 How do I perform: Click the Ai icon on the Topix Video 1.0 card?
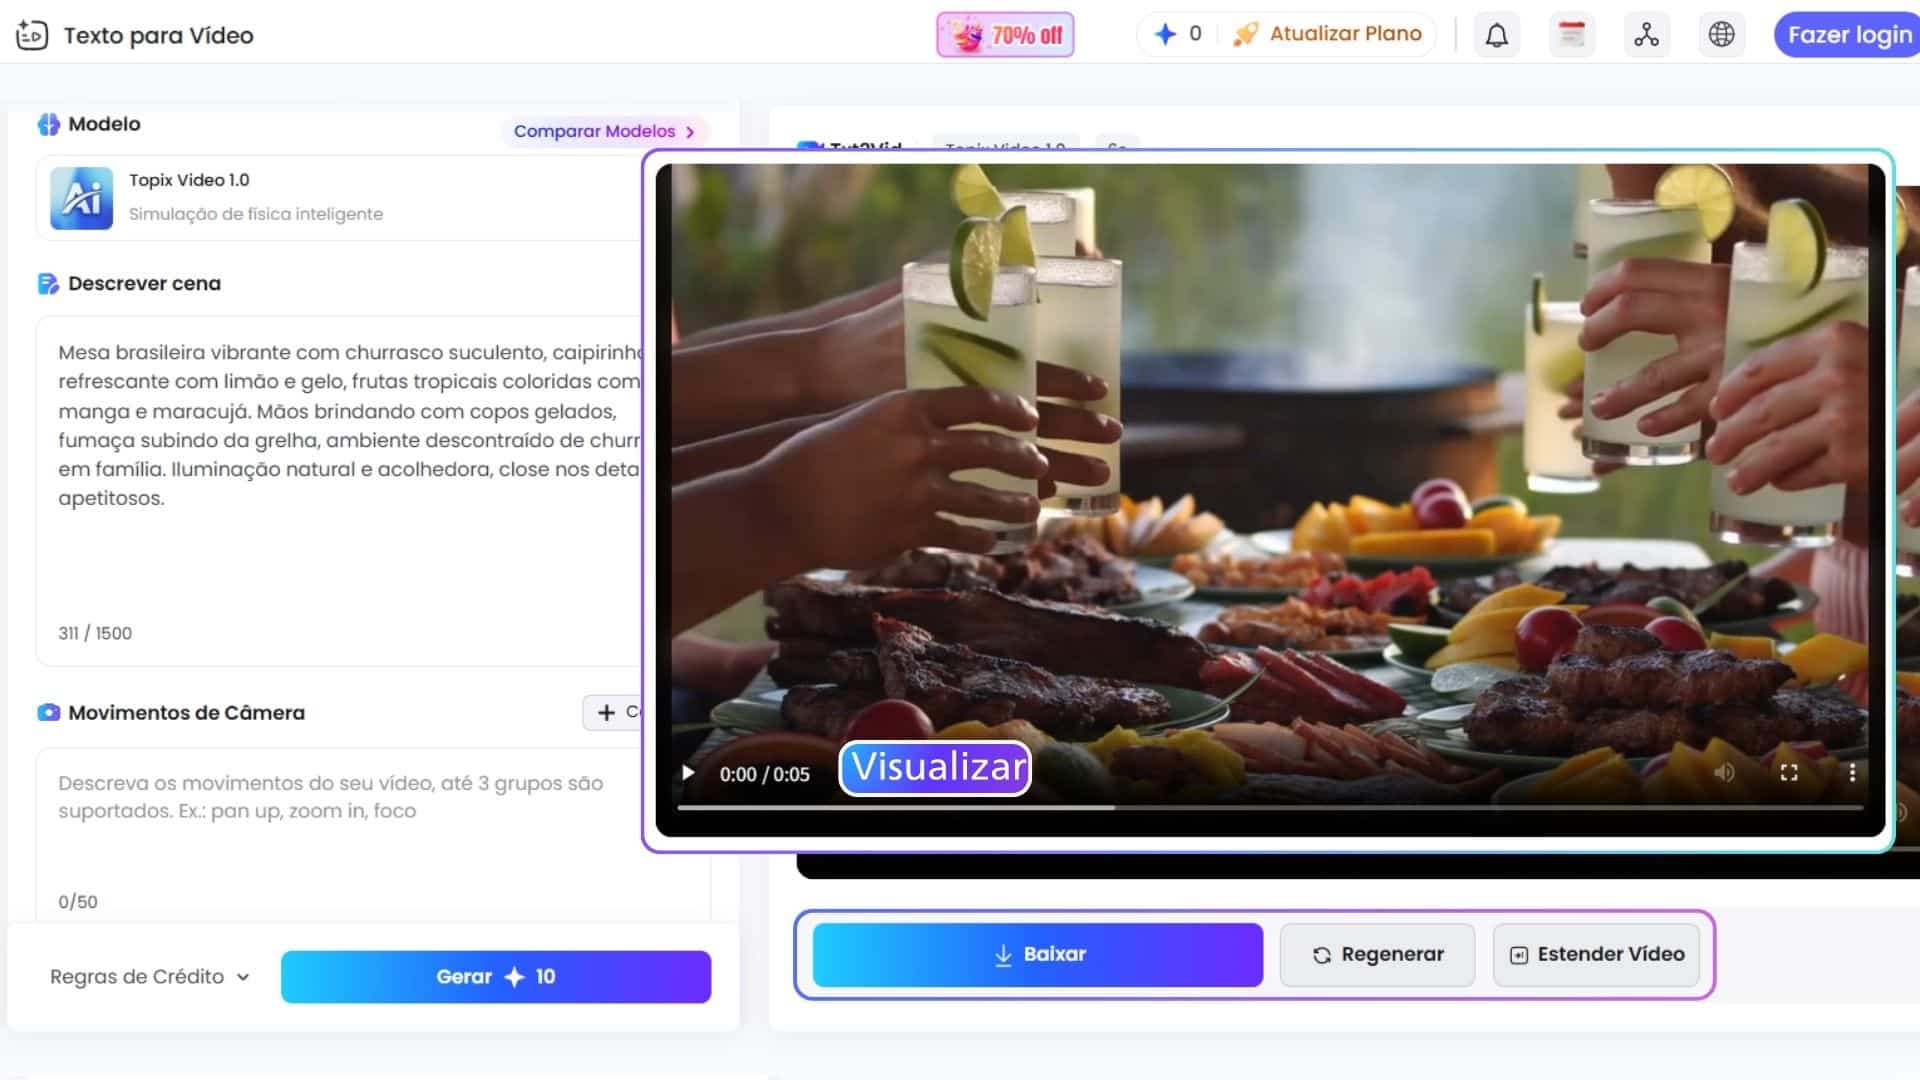click(82, 197)
